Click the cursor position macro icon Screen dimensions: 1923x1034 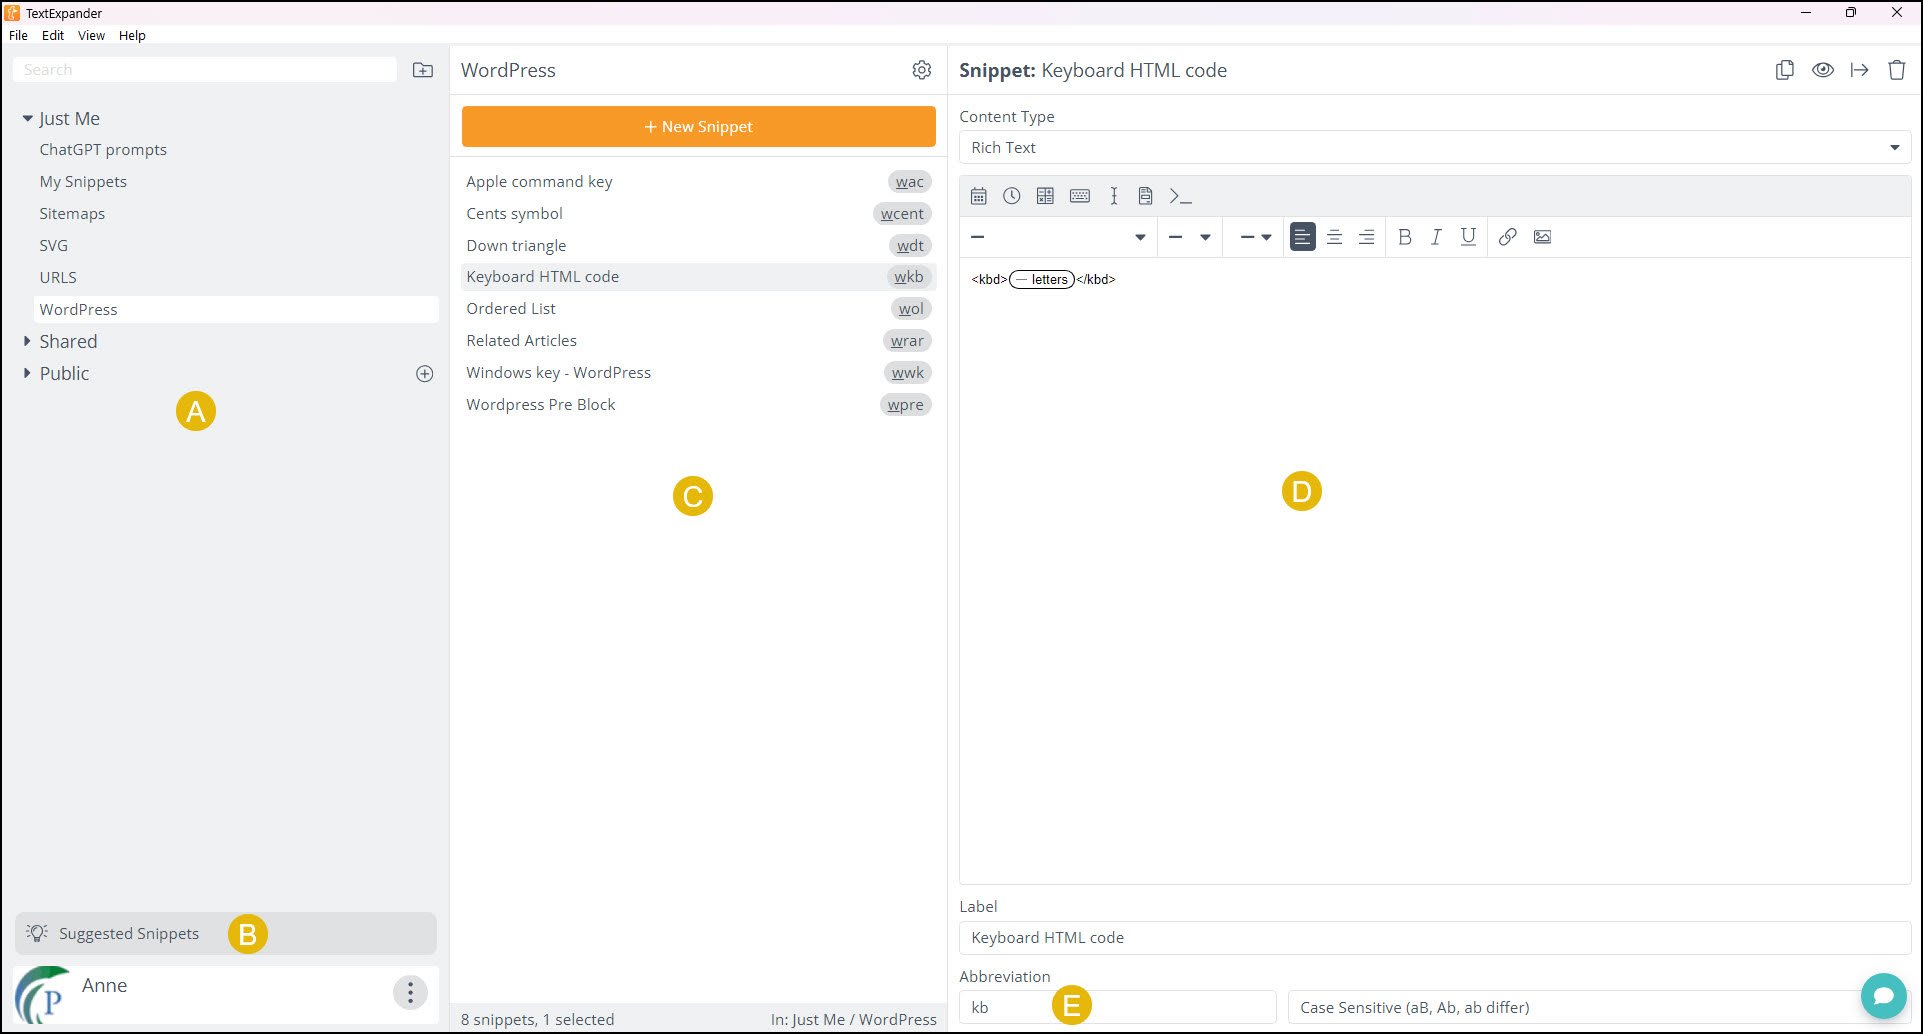tap(1114, 196)
